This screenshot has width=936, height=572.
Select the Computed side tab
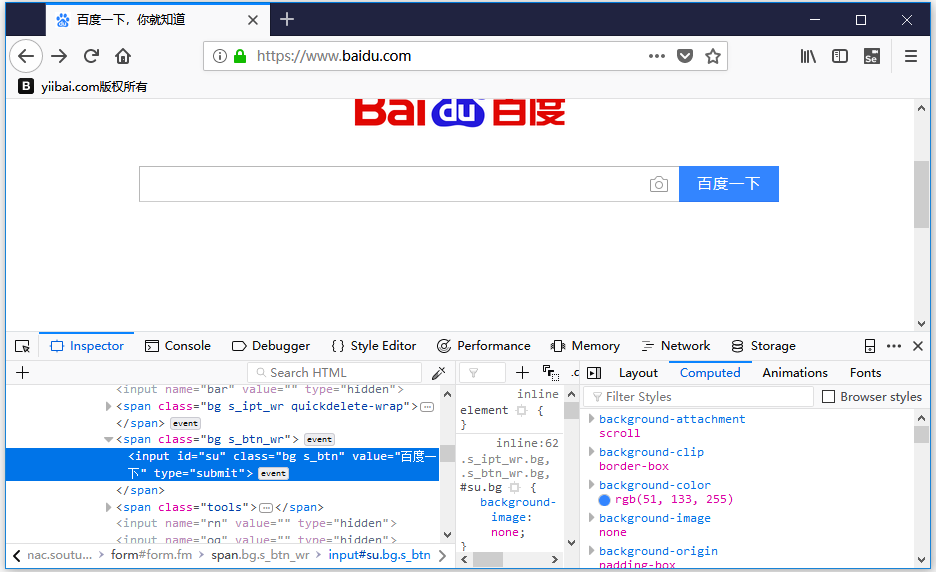[x=710, y=373]
